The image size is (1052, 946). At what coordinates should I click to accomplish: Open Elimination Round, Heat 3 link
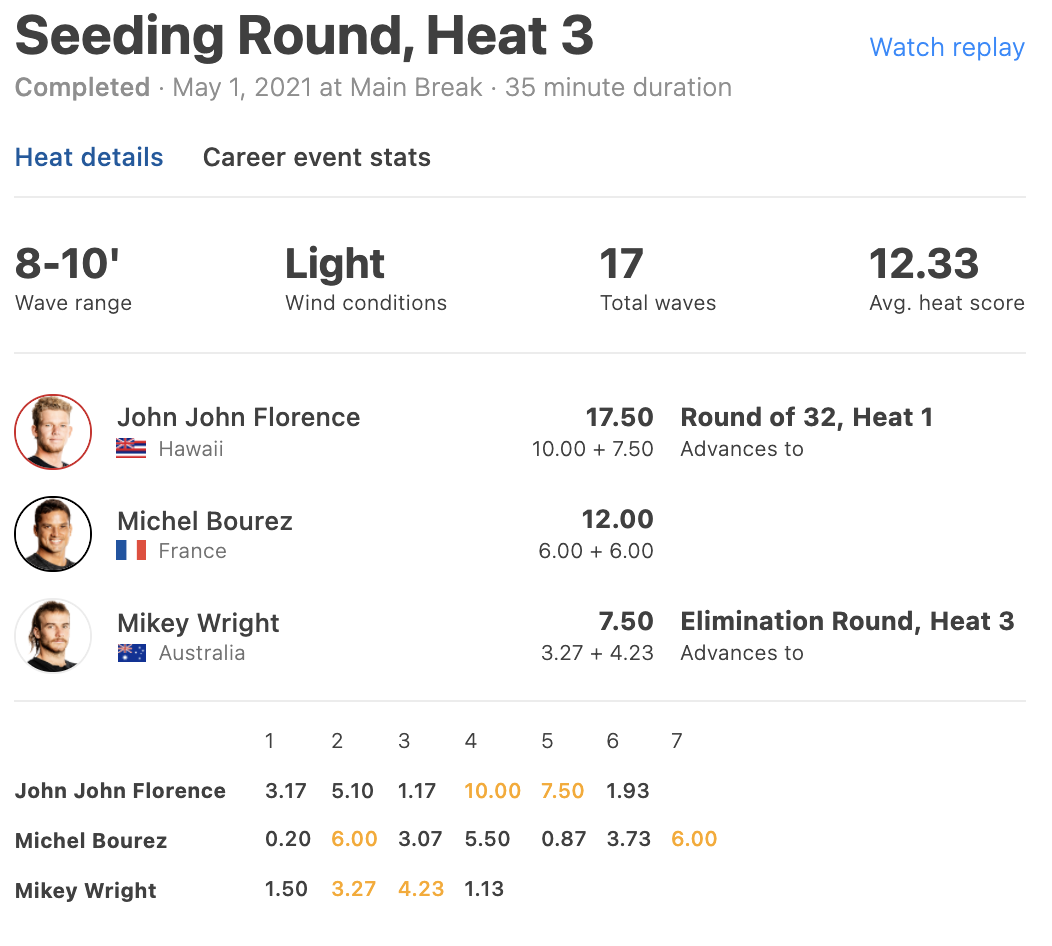847,621
